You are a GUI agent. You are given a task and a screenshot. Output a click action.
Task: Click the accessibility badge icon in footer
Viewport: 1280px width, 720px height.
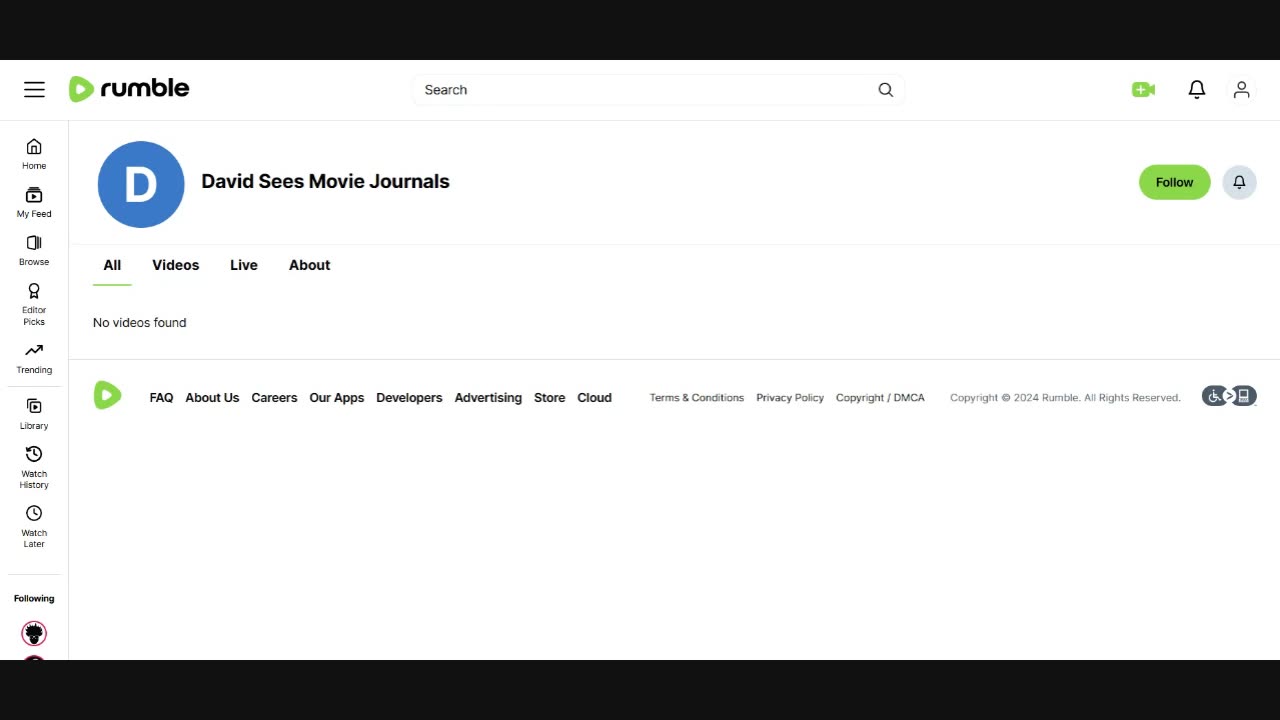pos(1229,396)
